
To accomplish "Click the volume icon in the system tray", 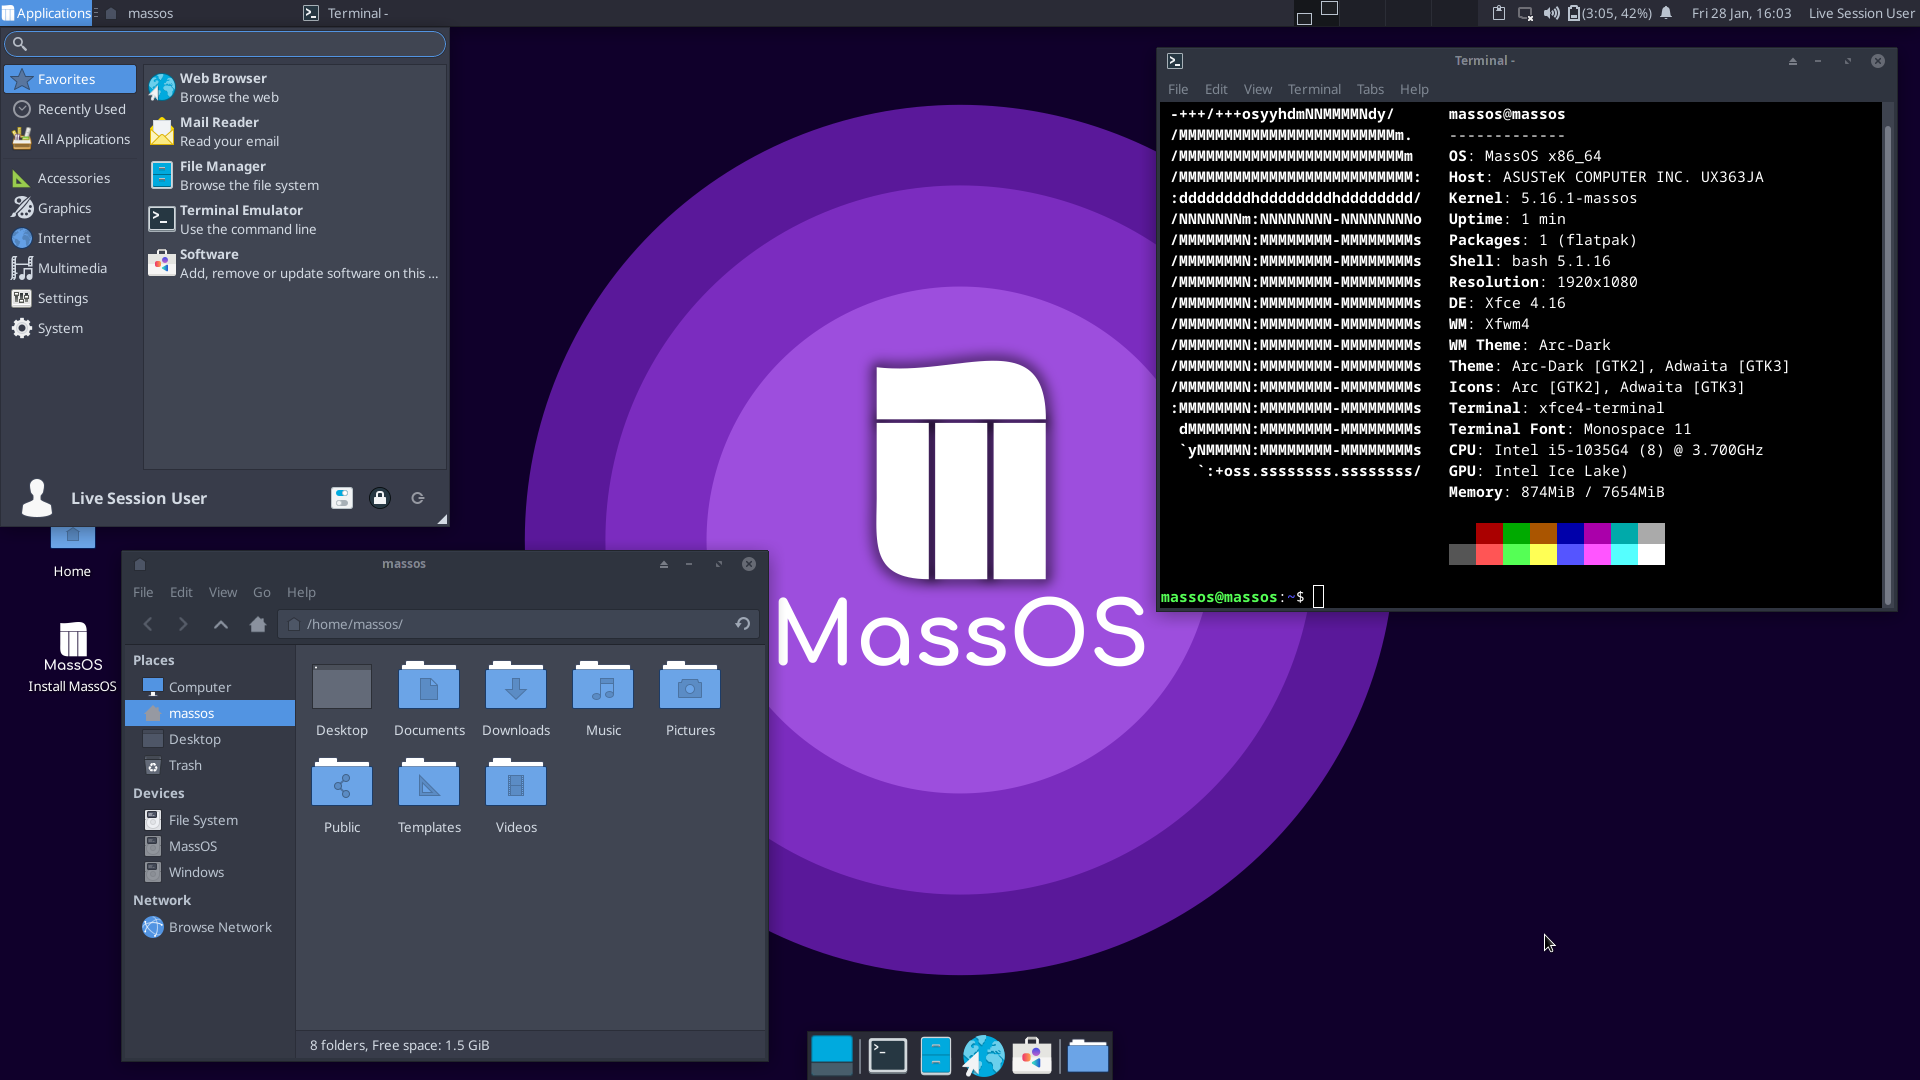I will pyautogui.click(x=1550, y=13).
